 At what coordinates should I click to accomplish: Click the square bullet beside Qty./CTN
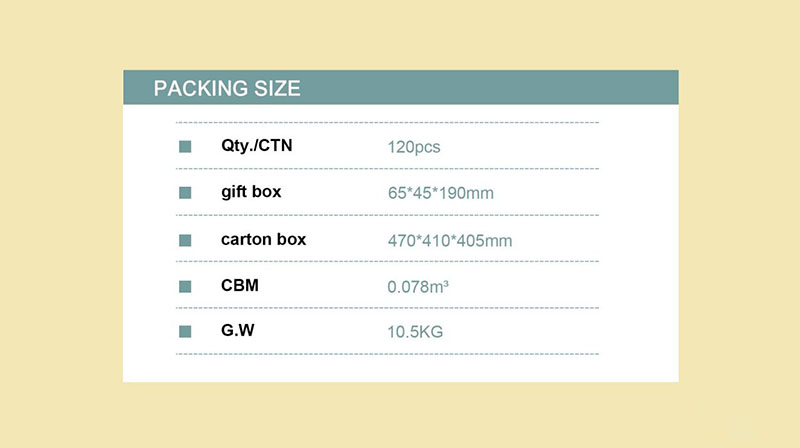185,147
